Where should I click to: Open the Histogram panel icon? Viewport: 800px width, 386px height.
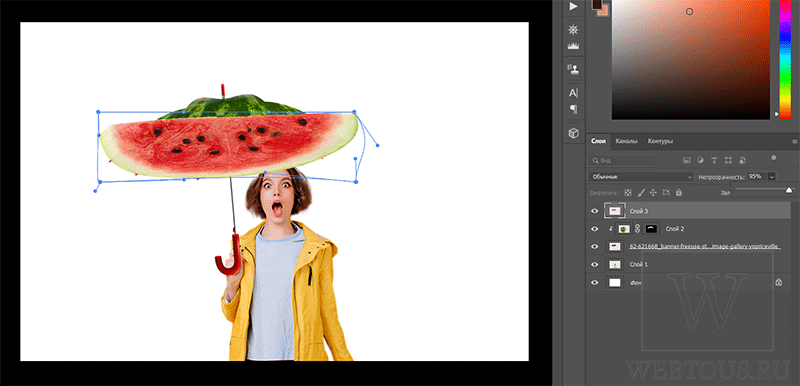pos(573,46)
